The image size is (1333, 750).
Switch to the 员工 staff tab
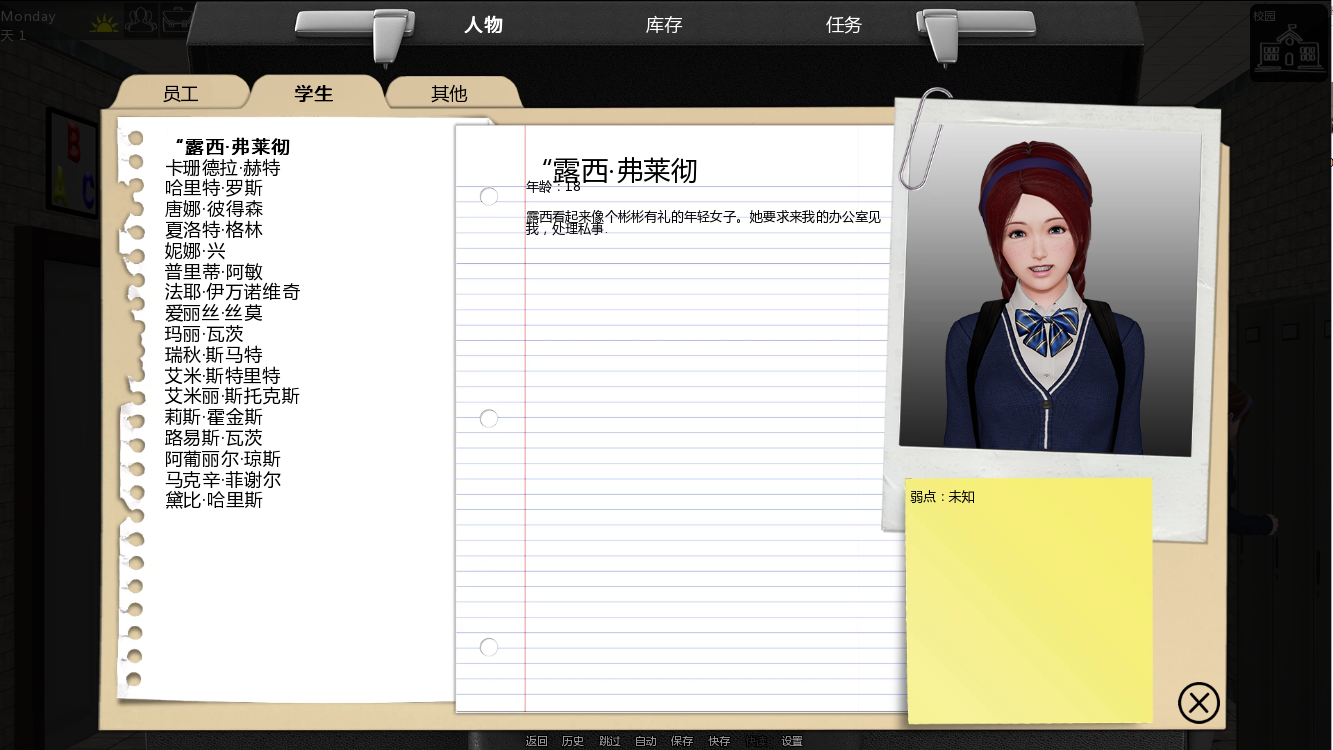click(180, 94)
